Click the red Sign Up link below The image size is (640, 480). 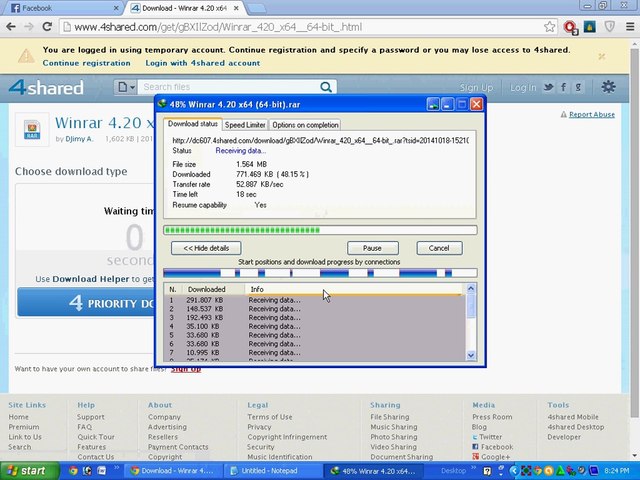[x=186, y=369]
